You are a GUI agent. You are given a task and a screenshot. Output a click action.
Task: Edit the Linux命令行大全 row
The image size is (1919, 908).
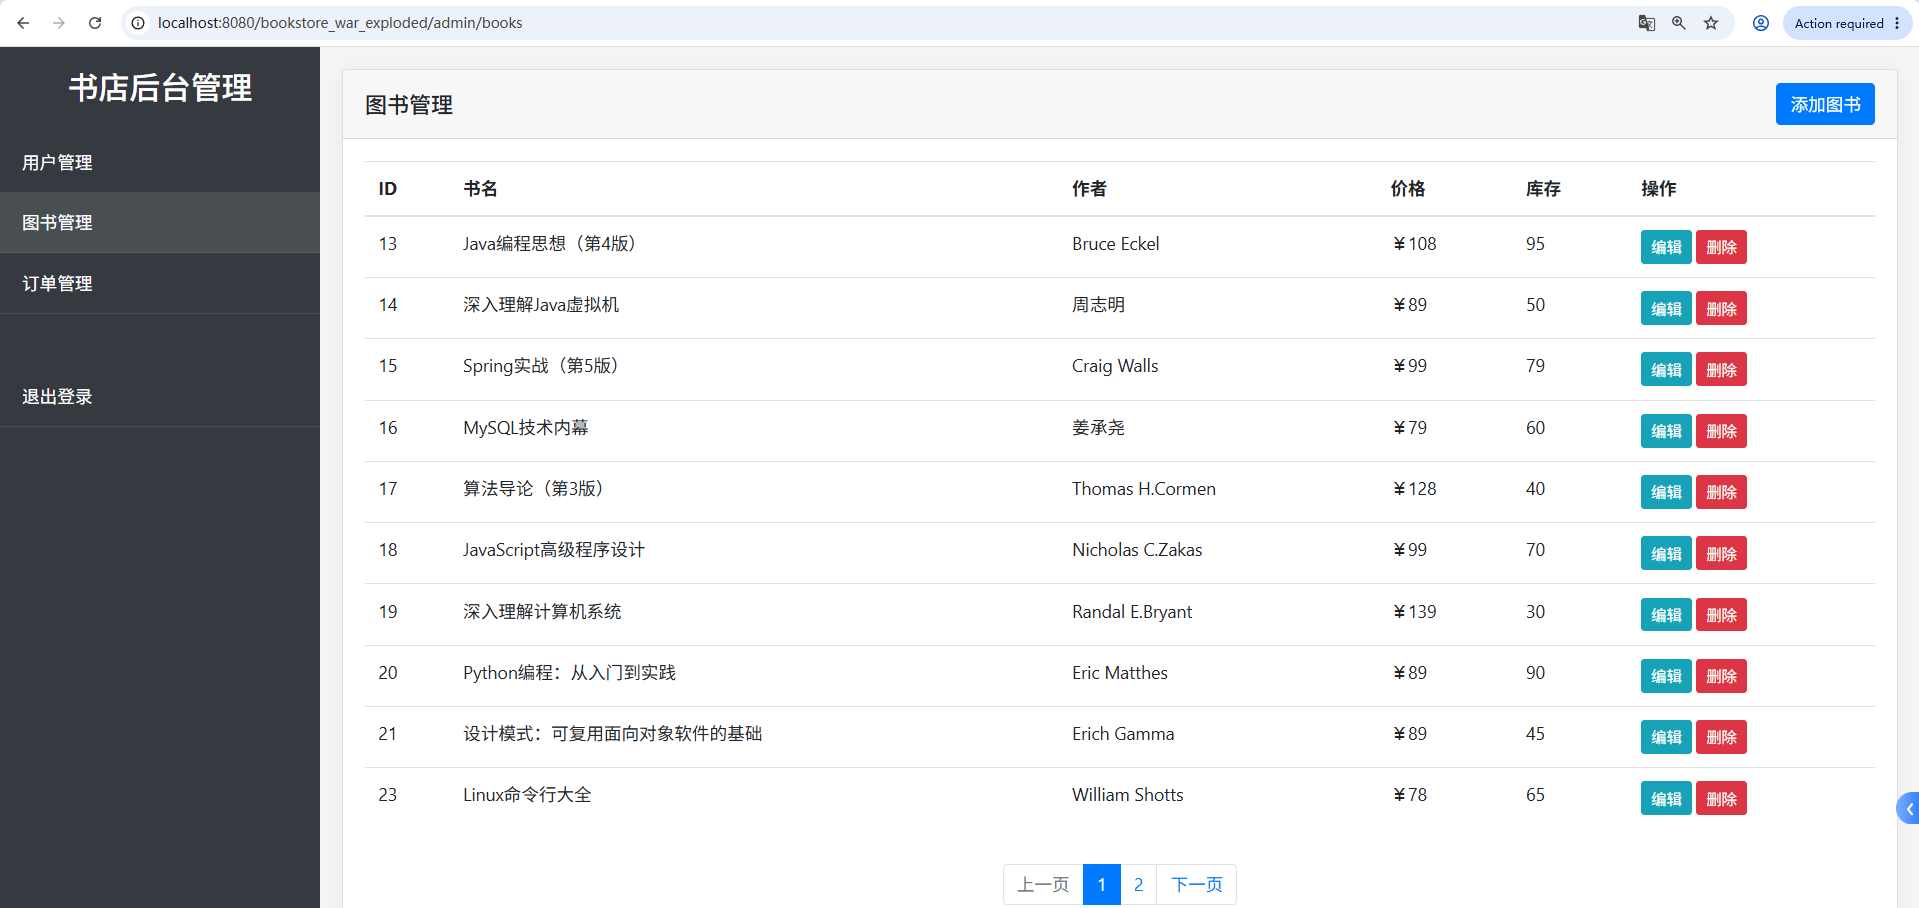coord(1666,798)
